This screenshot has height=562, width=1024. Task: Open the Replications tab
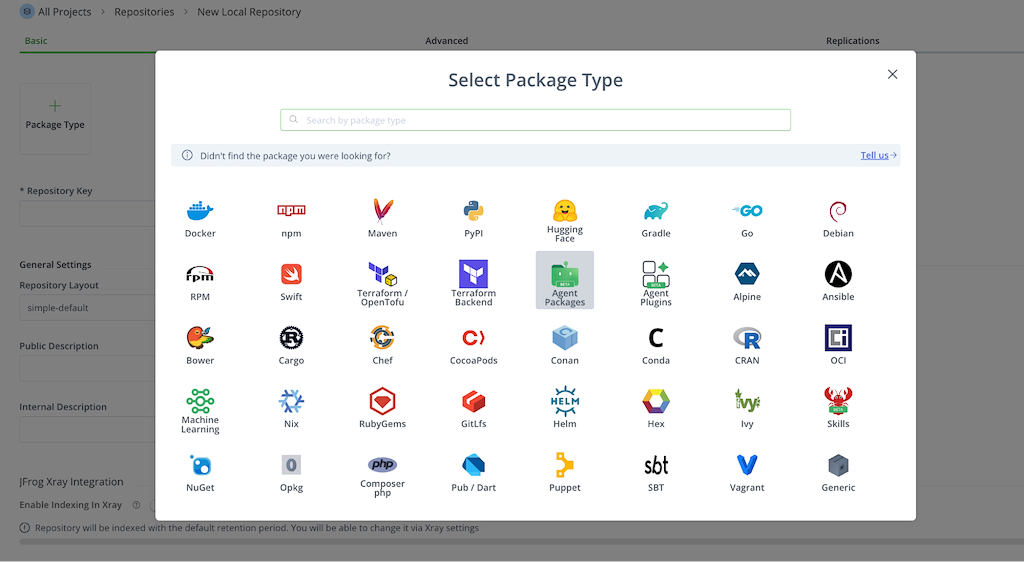[852, 40]
